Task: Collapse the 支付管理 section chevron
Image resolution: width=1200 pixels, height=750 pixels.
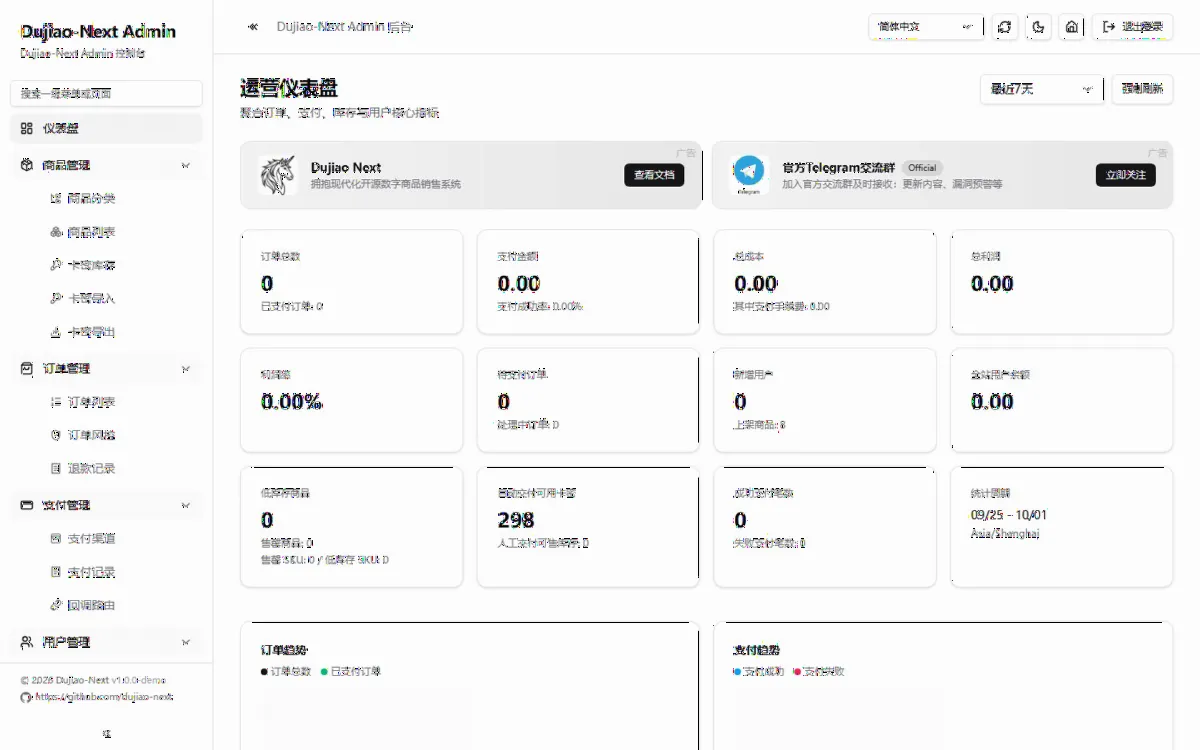Action: pyautogui.click(x=185, y=505)
